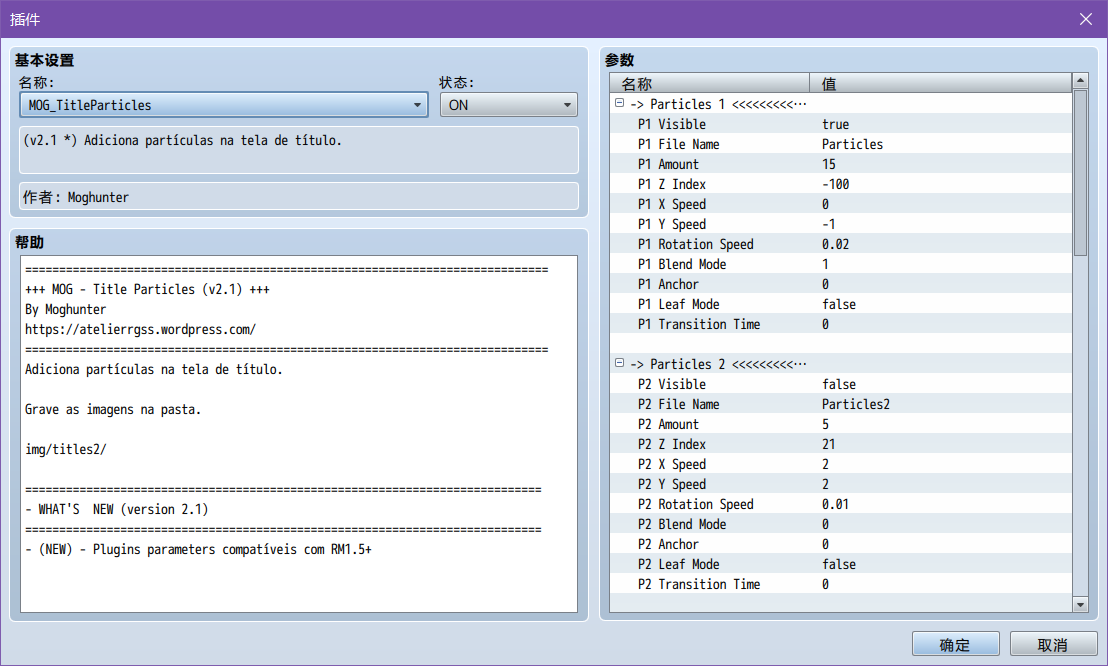Select the P2 Leaf Mode row
The width and height of the screenshot is (1108, 666).
[841, 564]
